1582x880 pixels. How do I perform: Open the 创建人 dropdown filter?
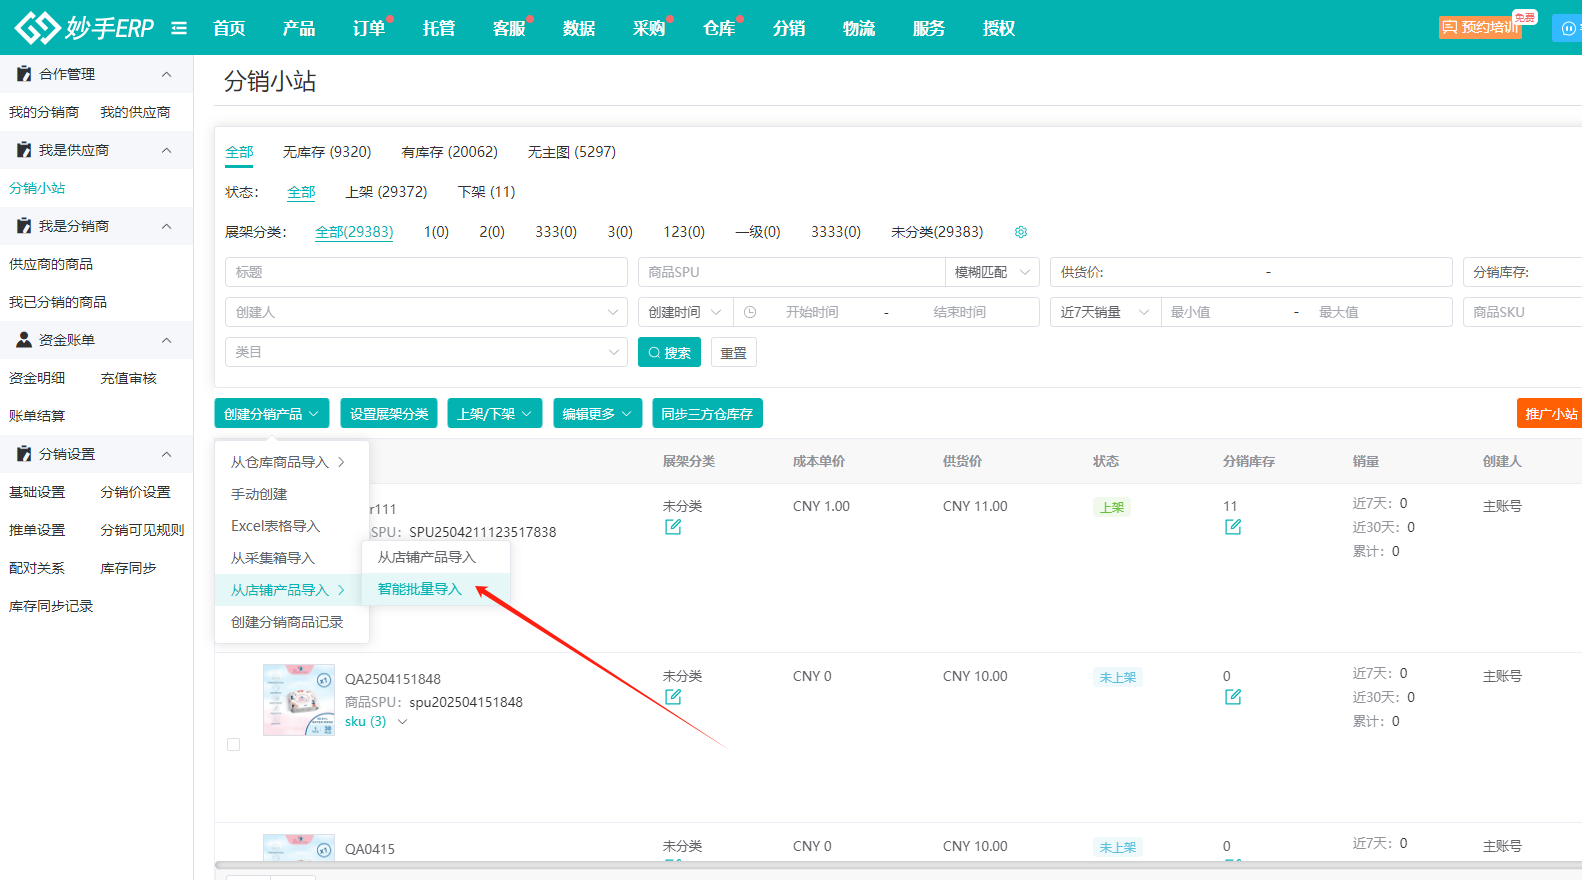[426, 312]
